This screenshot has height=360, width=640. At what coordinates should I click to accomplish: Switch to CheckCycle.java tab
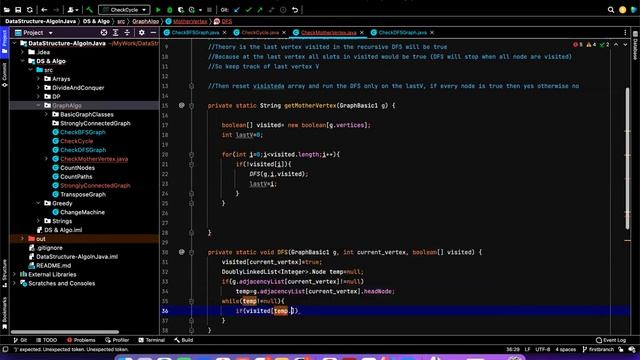tap(260, 33)
